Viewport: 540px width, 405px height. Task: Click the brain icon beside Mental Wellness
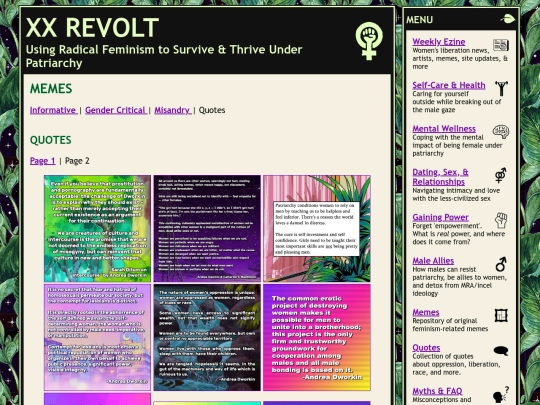click(x=501, y=132)
